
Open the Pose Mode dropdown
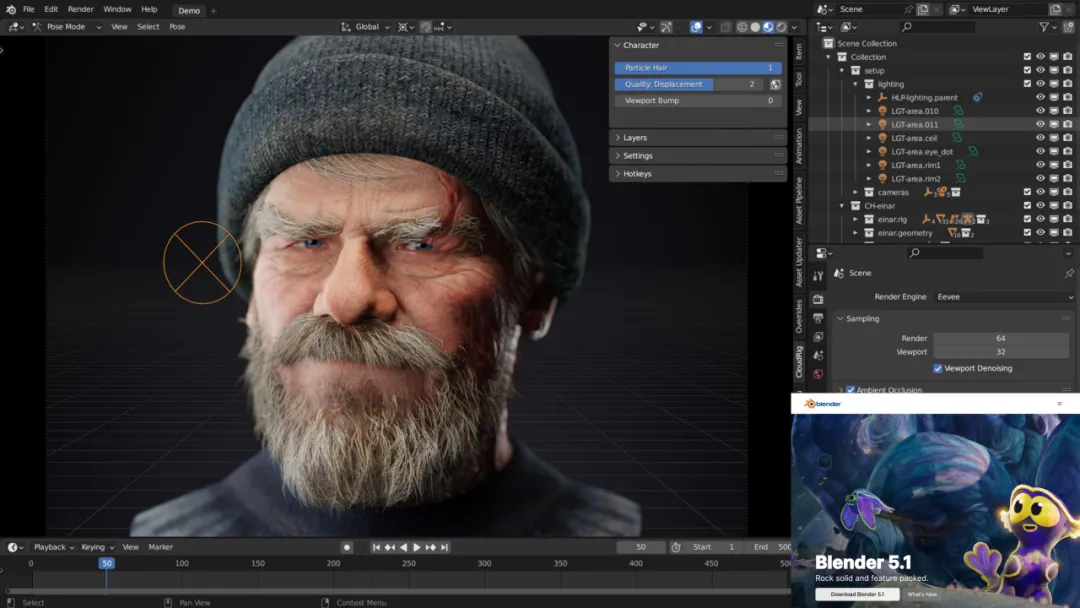pyautogui.click(x=67, y=27)
